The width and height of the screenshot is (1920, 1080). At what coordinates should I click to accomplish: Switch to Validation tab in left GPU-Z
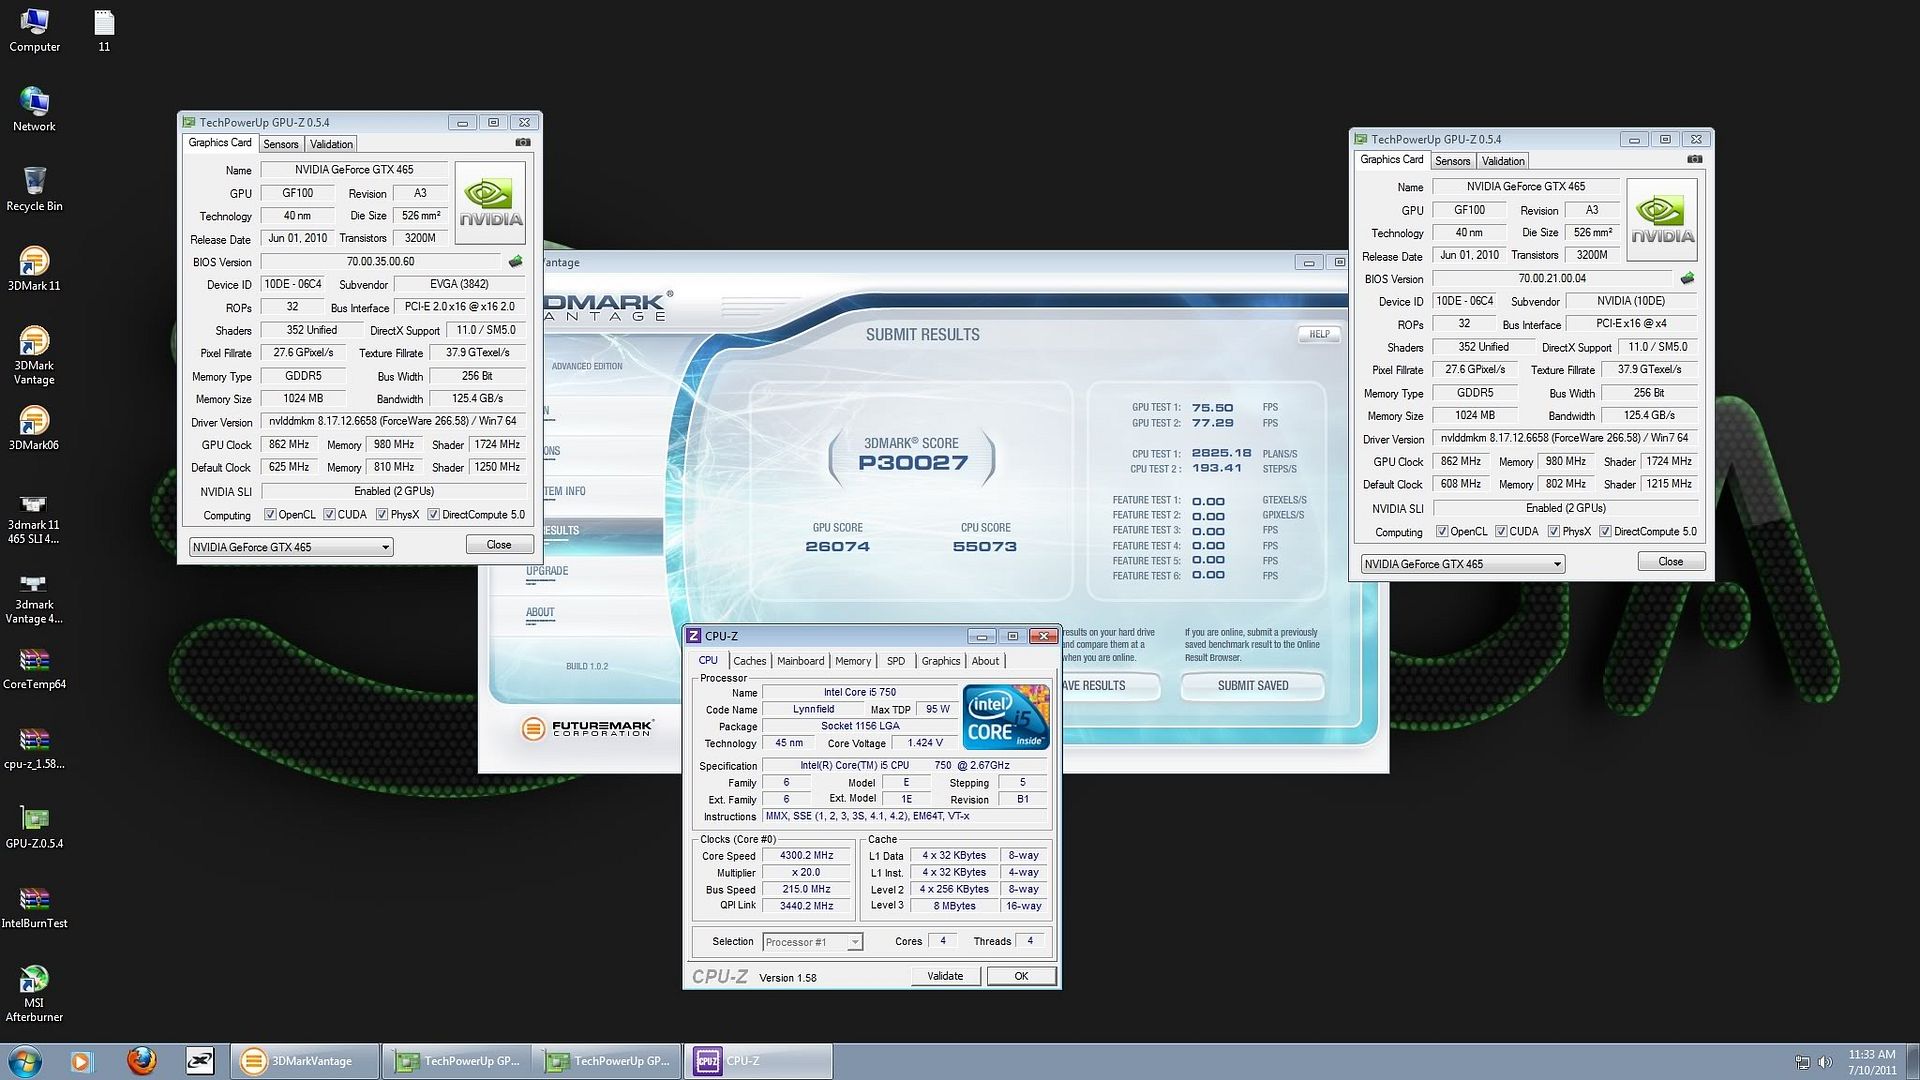[331, 144]
